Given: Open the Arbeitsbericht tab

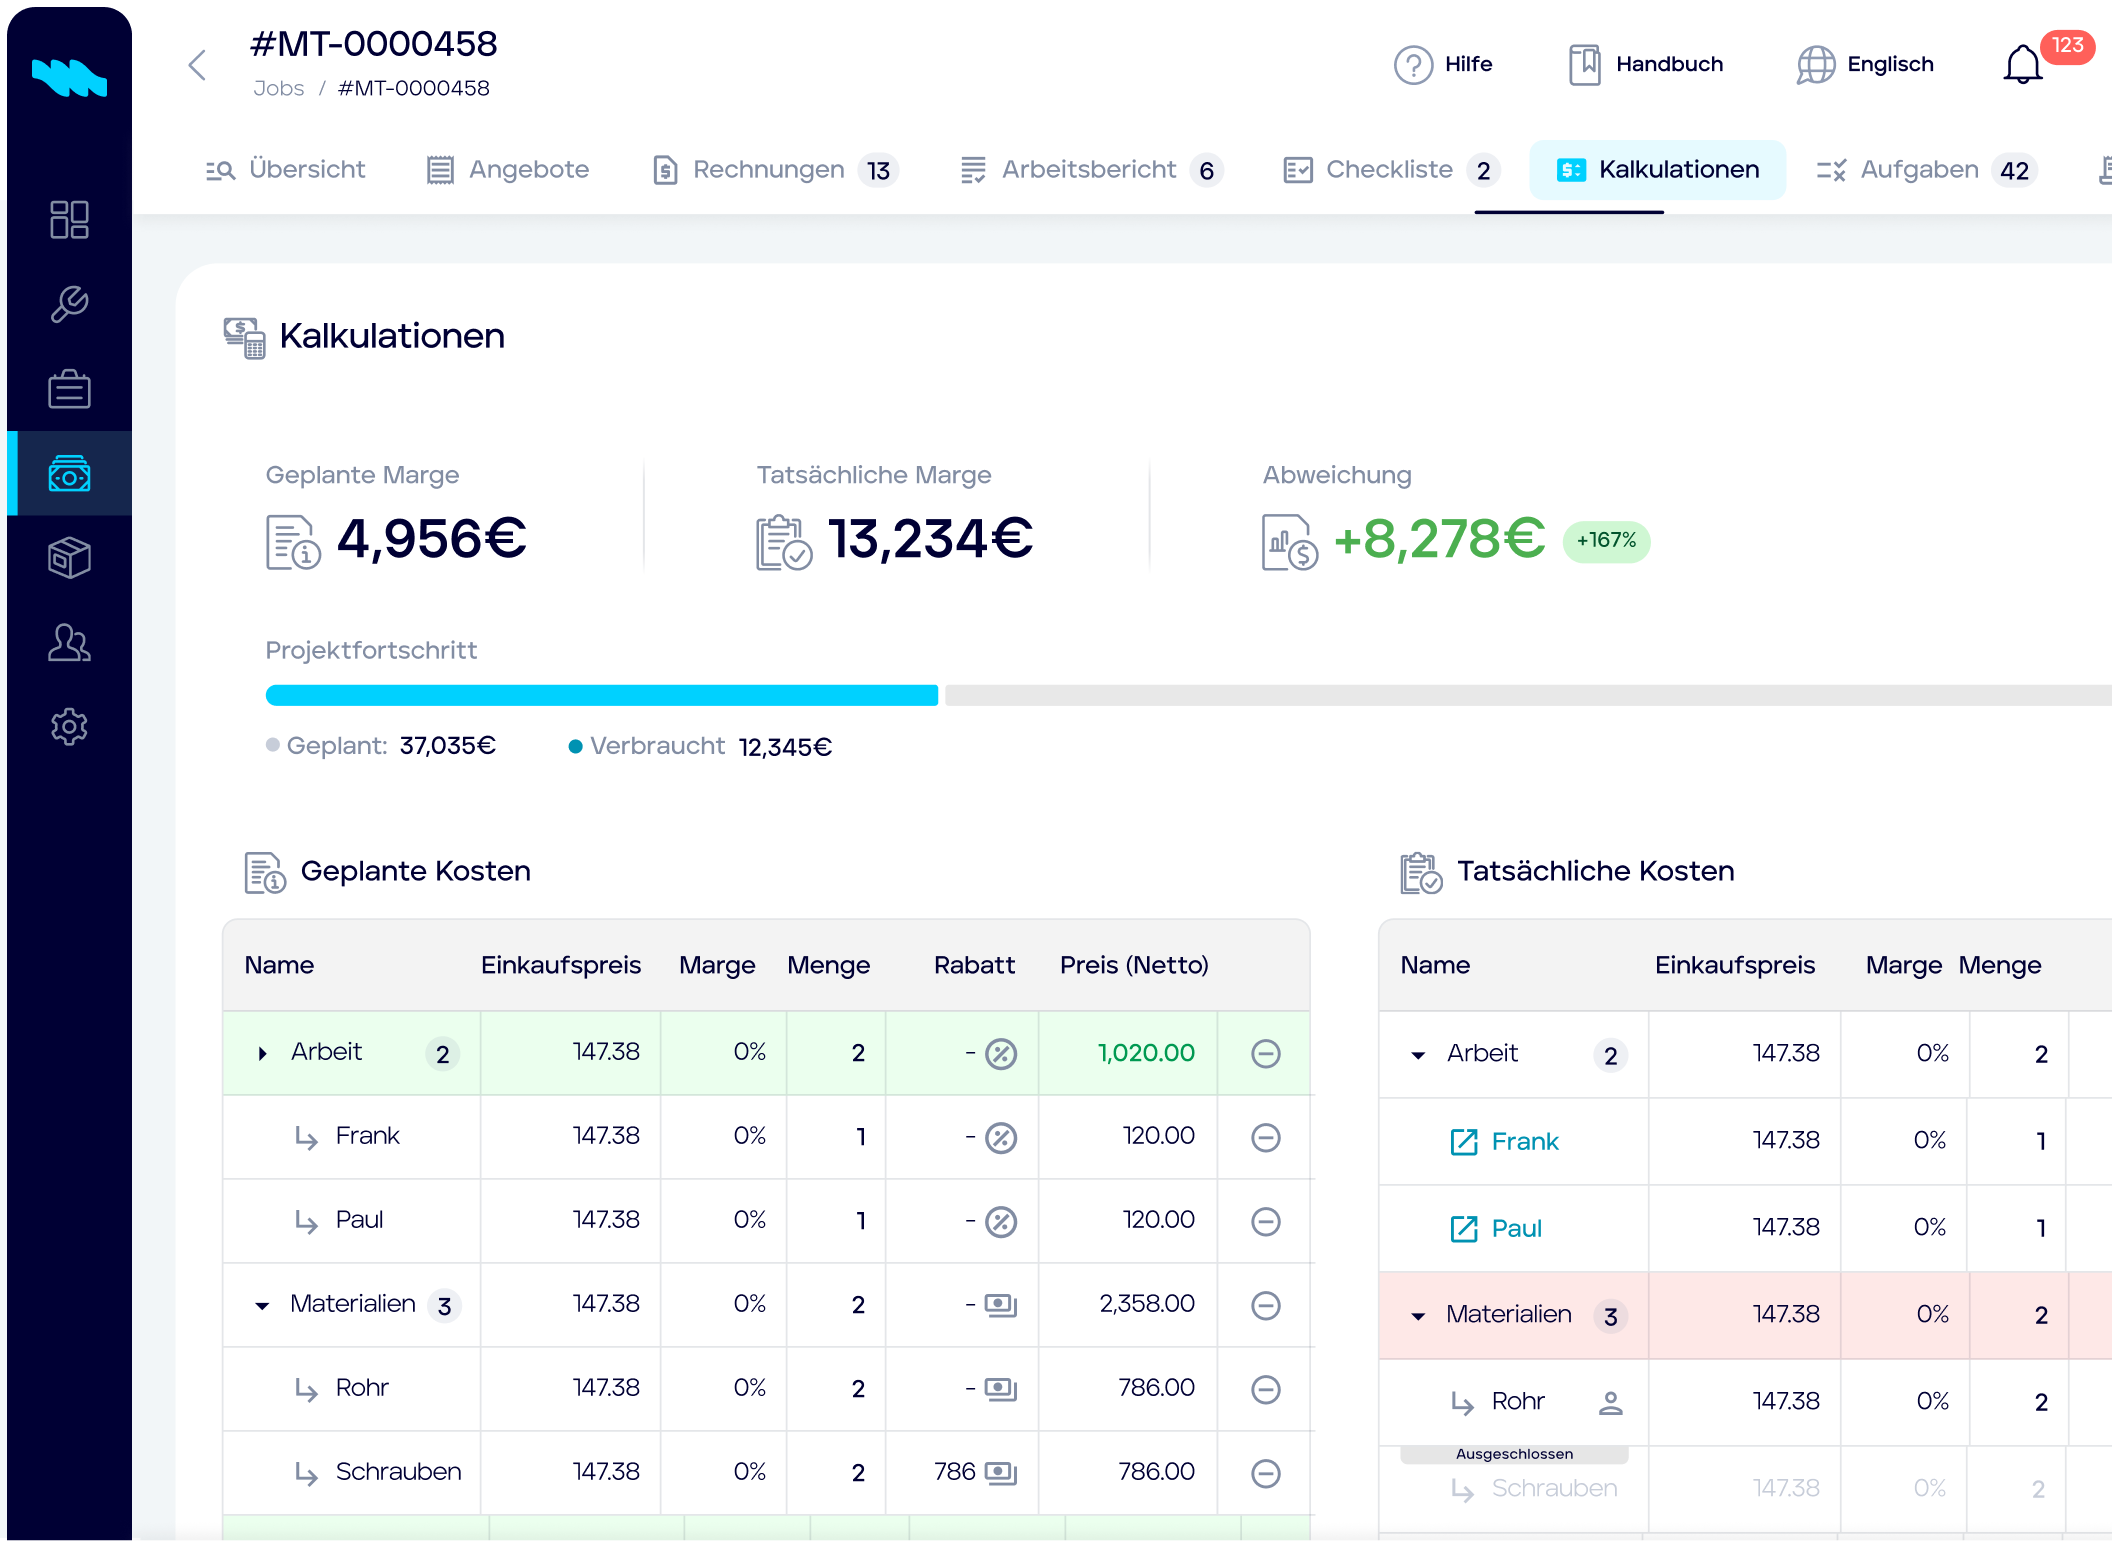Looking at the screenshot, I should click(1091, 170).
